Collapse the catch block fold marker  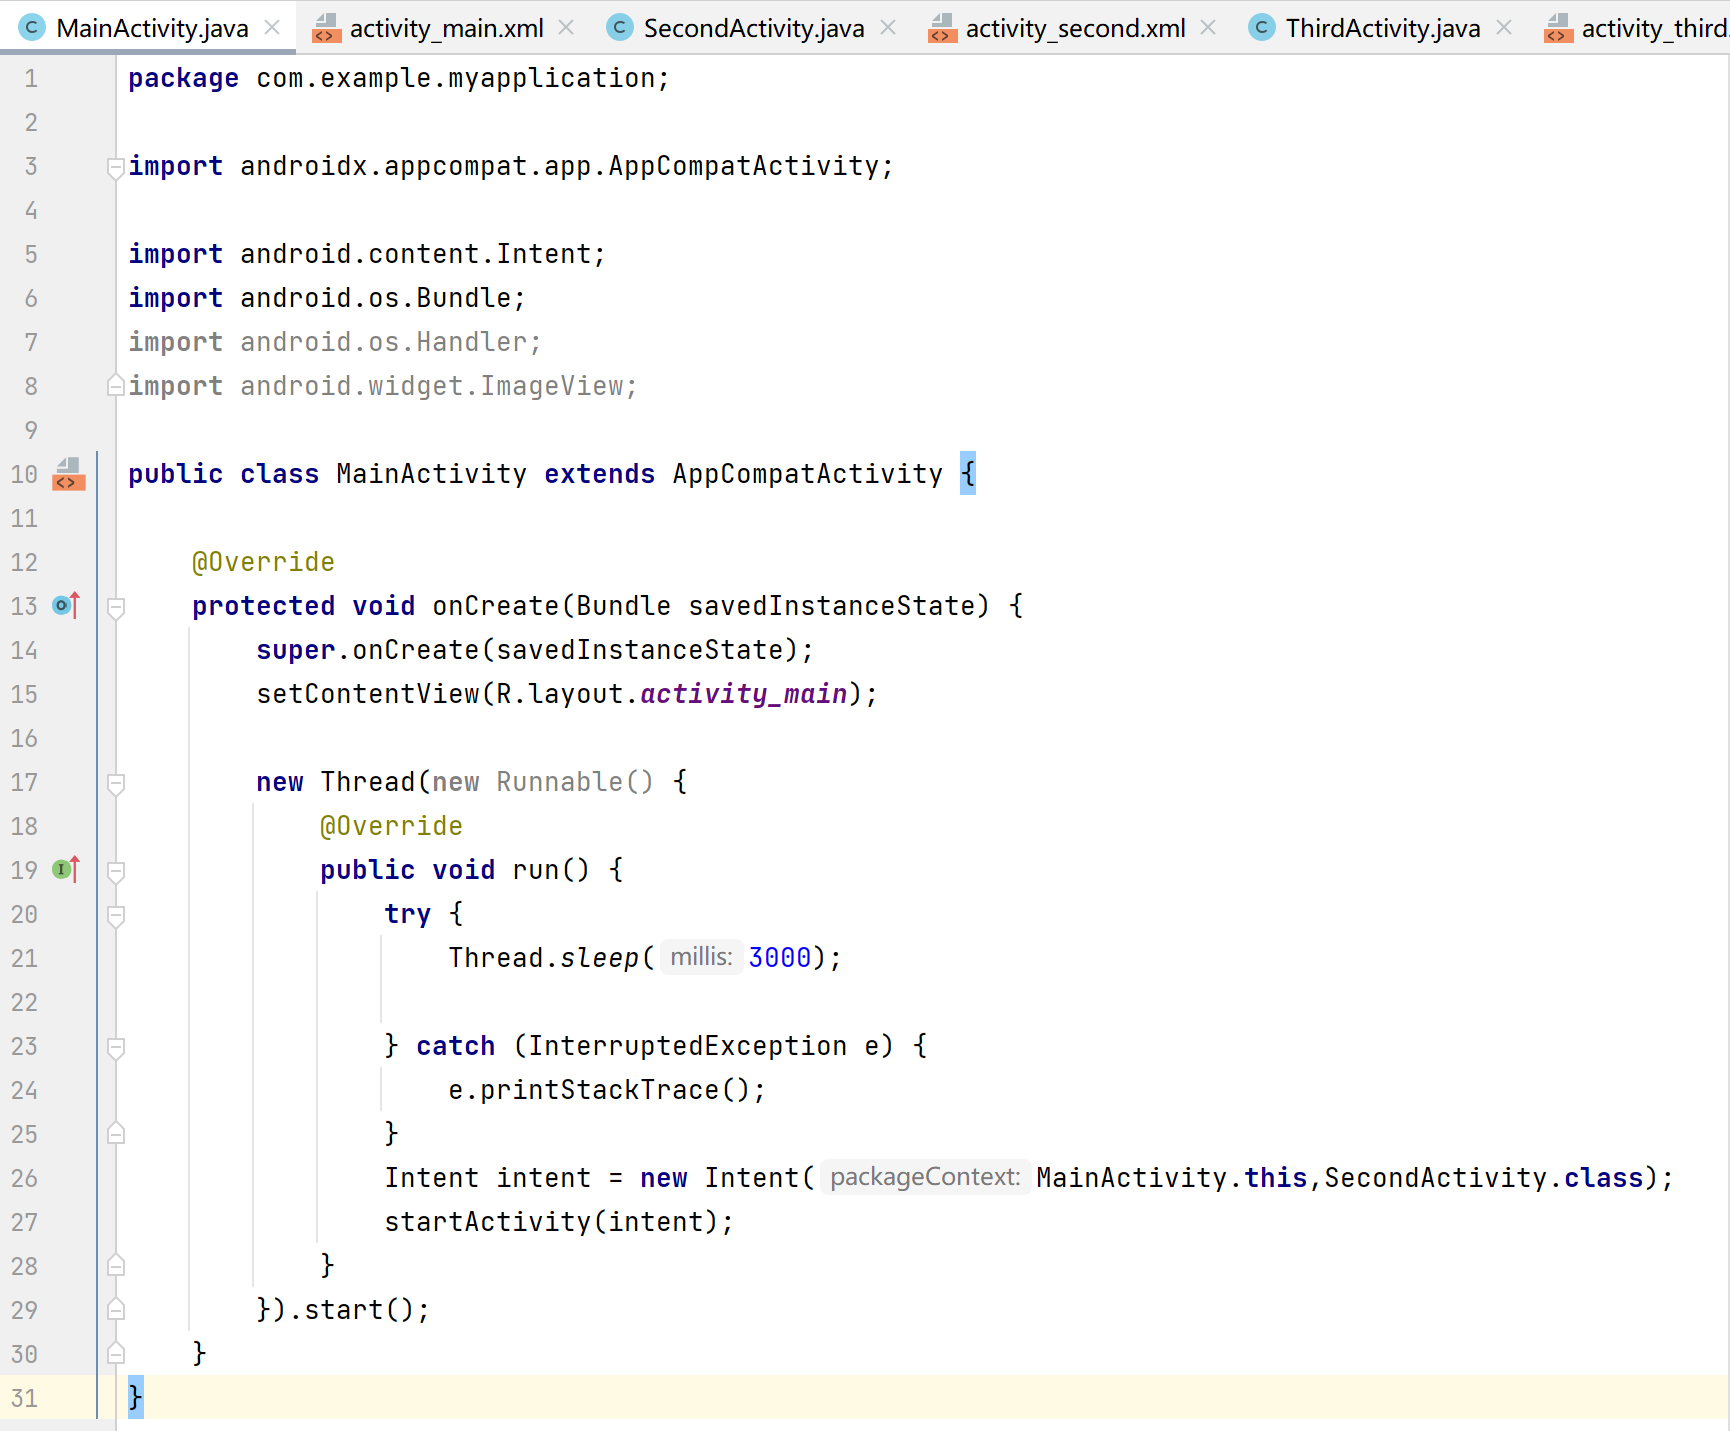[115, 1046]
